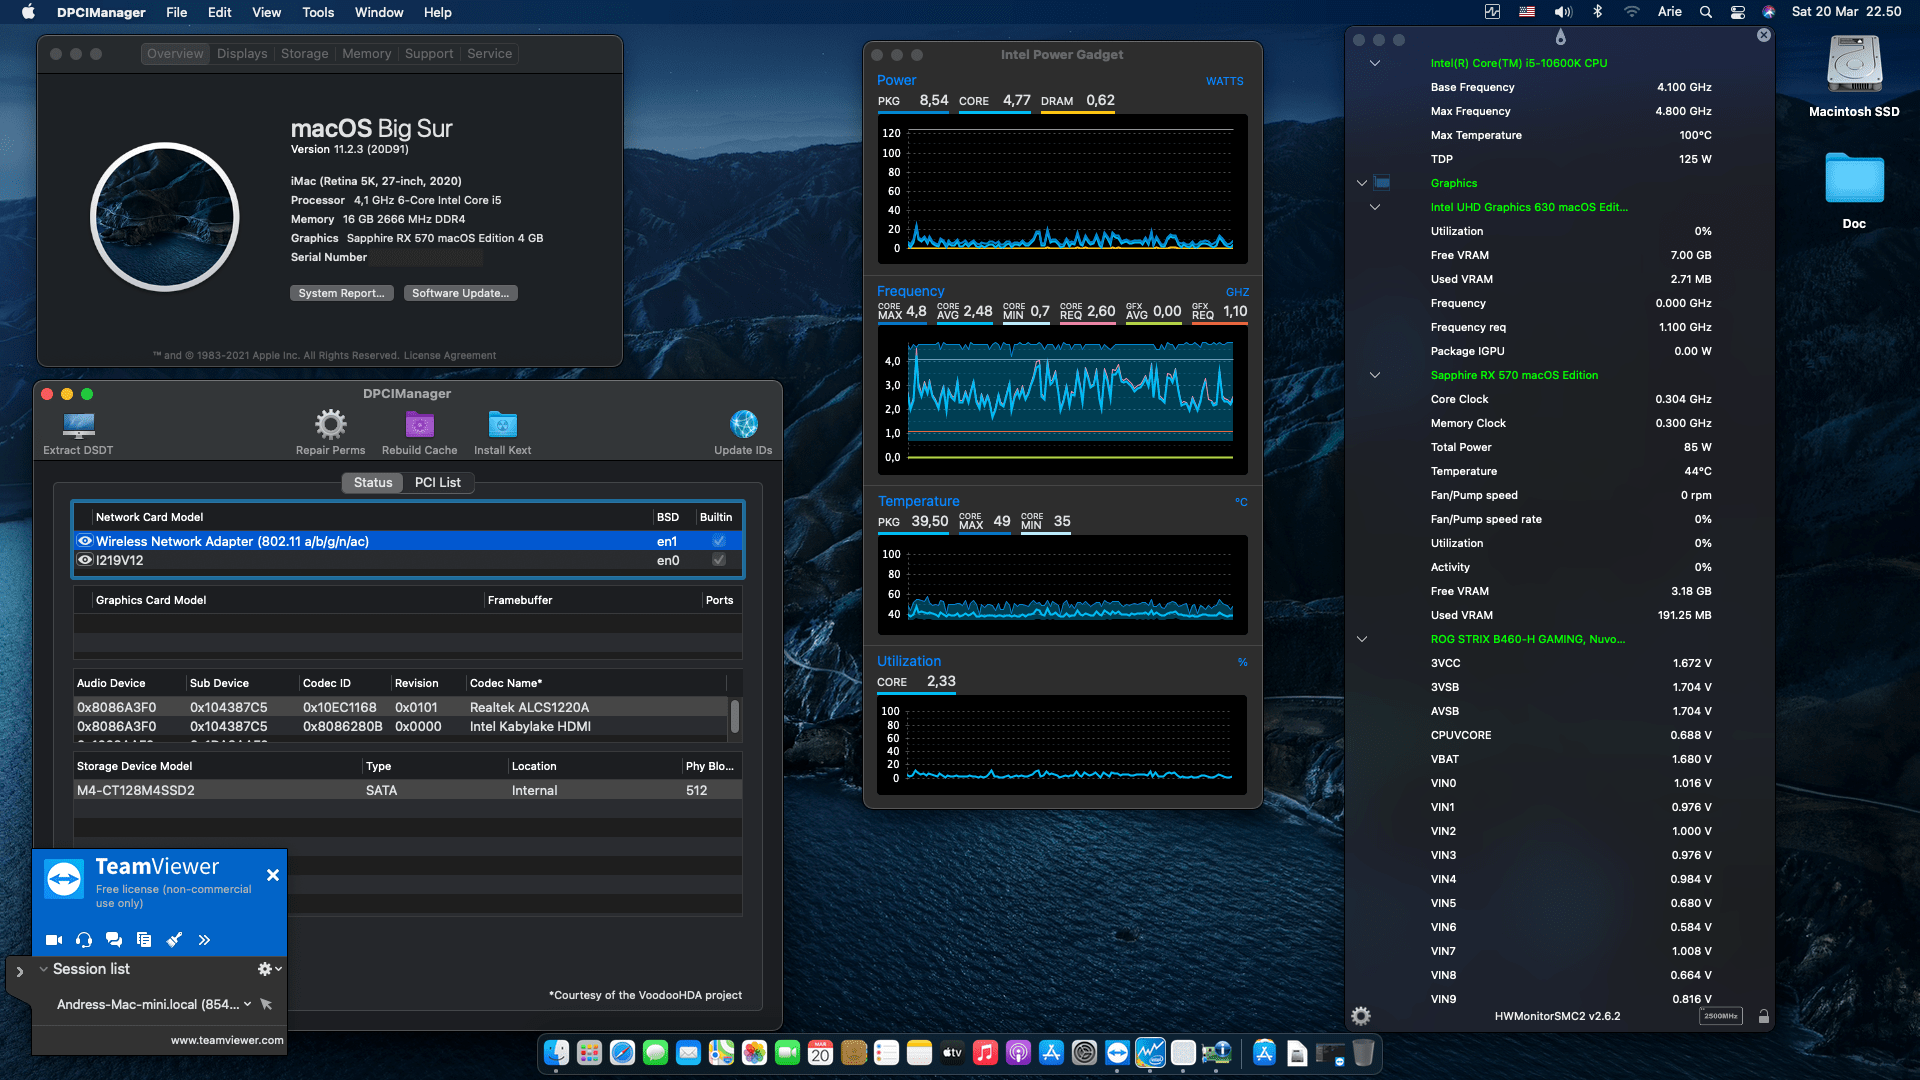Collapse Graphics section in HWMonitor
1920x1080 pixels.
pyautogui.click(x=1361, y=183)
